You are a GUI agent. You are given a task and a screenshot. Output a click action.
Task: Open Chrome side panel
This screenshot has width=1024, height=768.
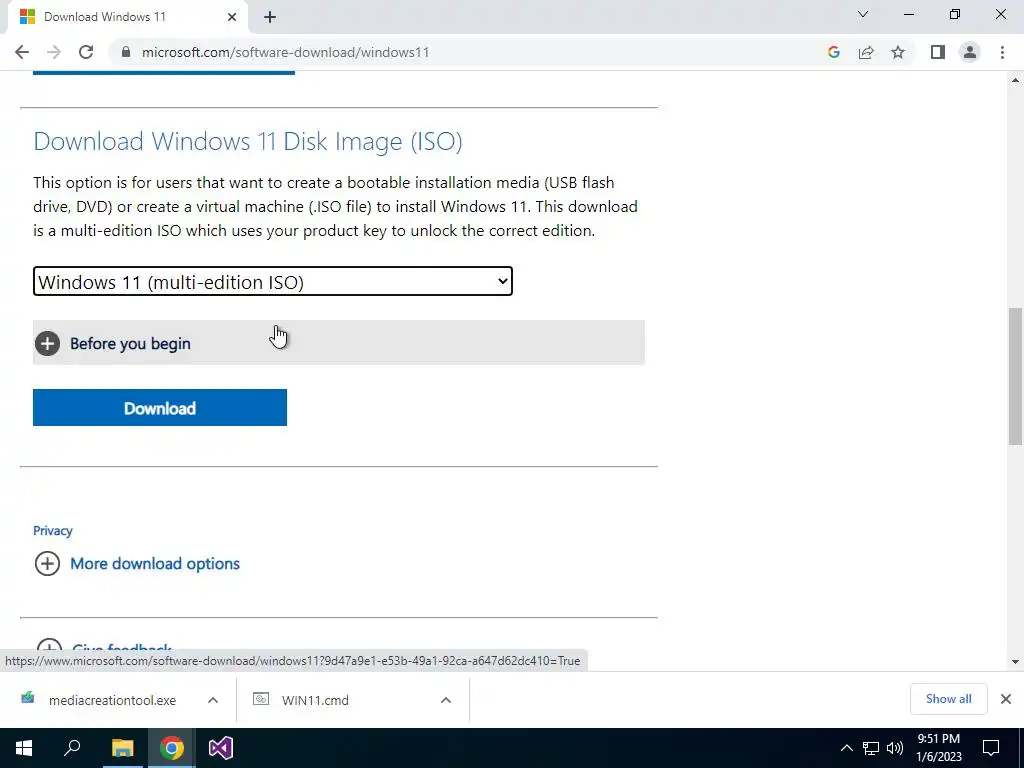click(938, 52)
